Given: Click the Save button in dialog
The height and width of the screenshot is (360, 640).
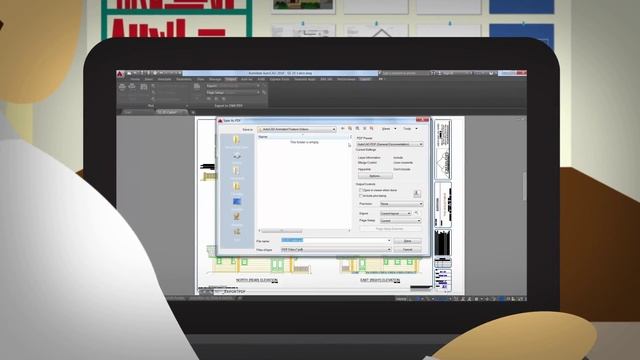Looking at the screenshot, I should (407, 241).
